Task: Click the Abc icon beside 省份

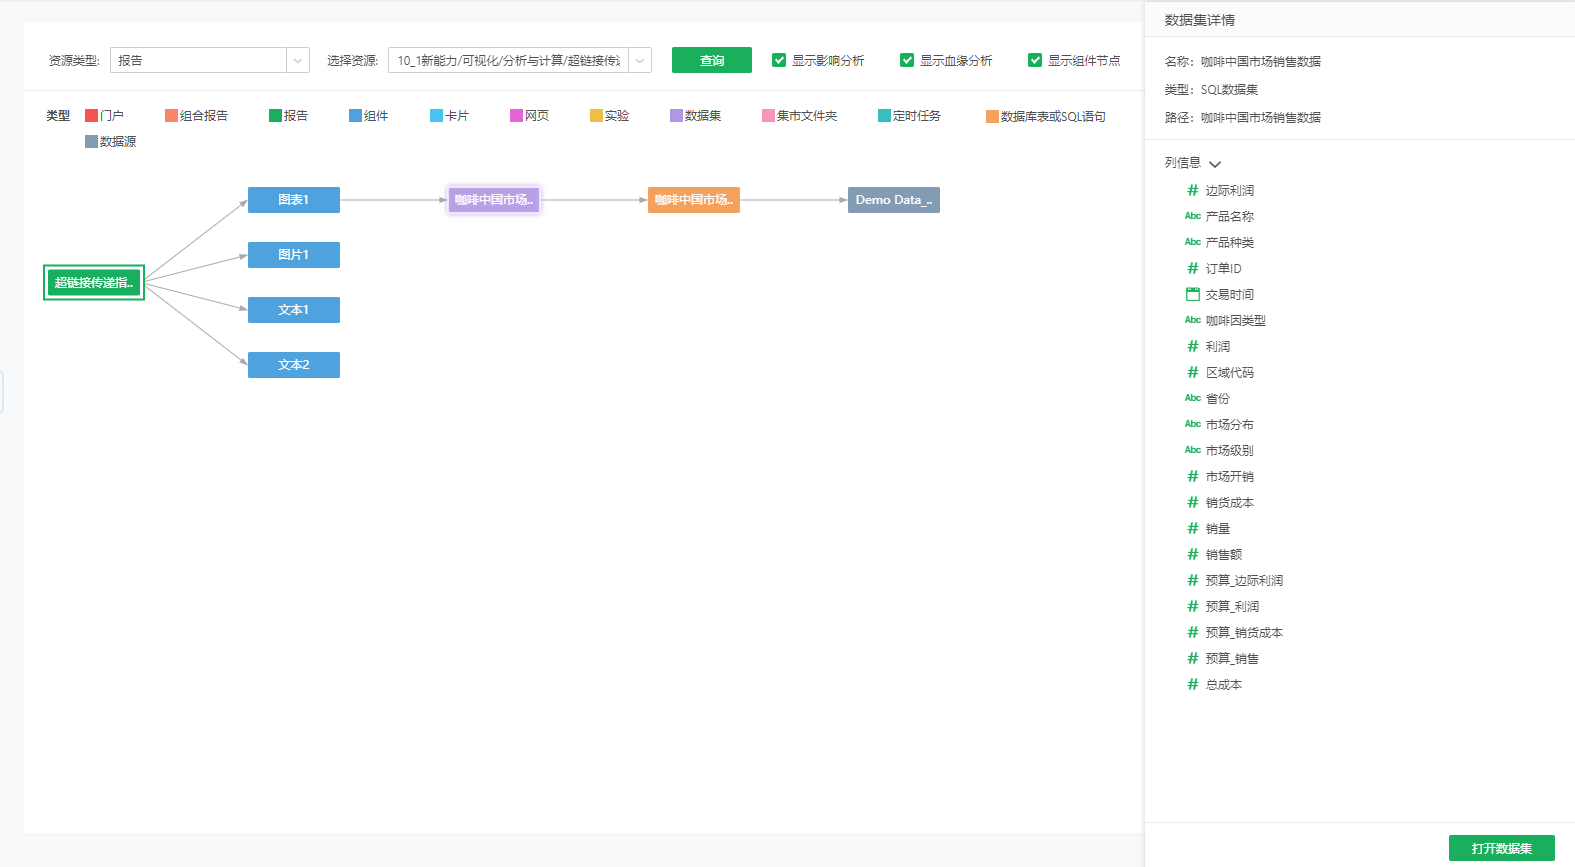Action: [1192, 398]
